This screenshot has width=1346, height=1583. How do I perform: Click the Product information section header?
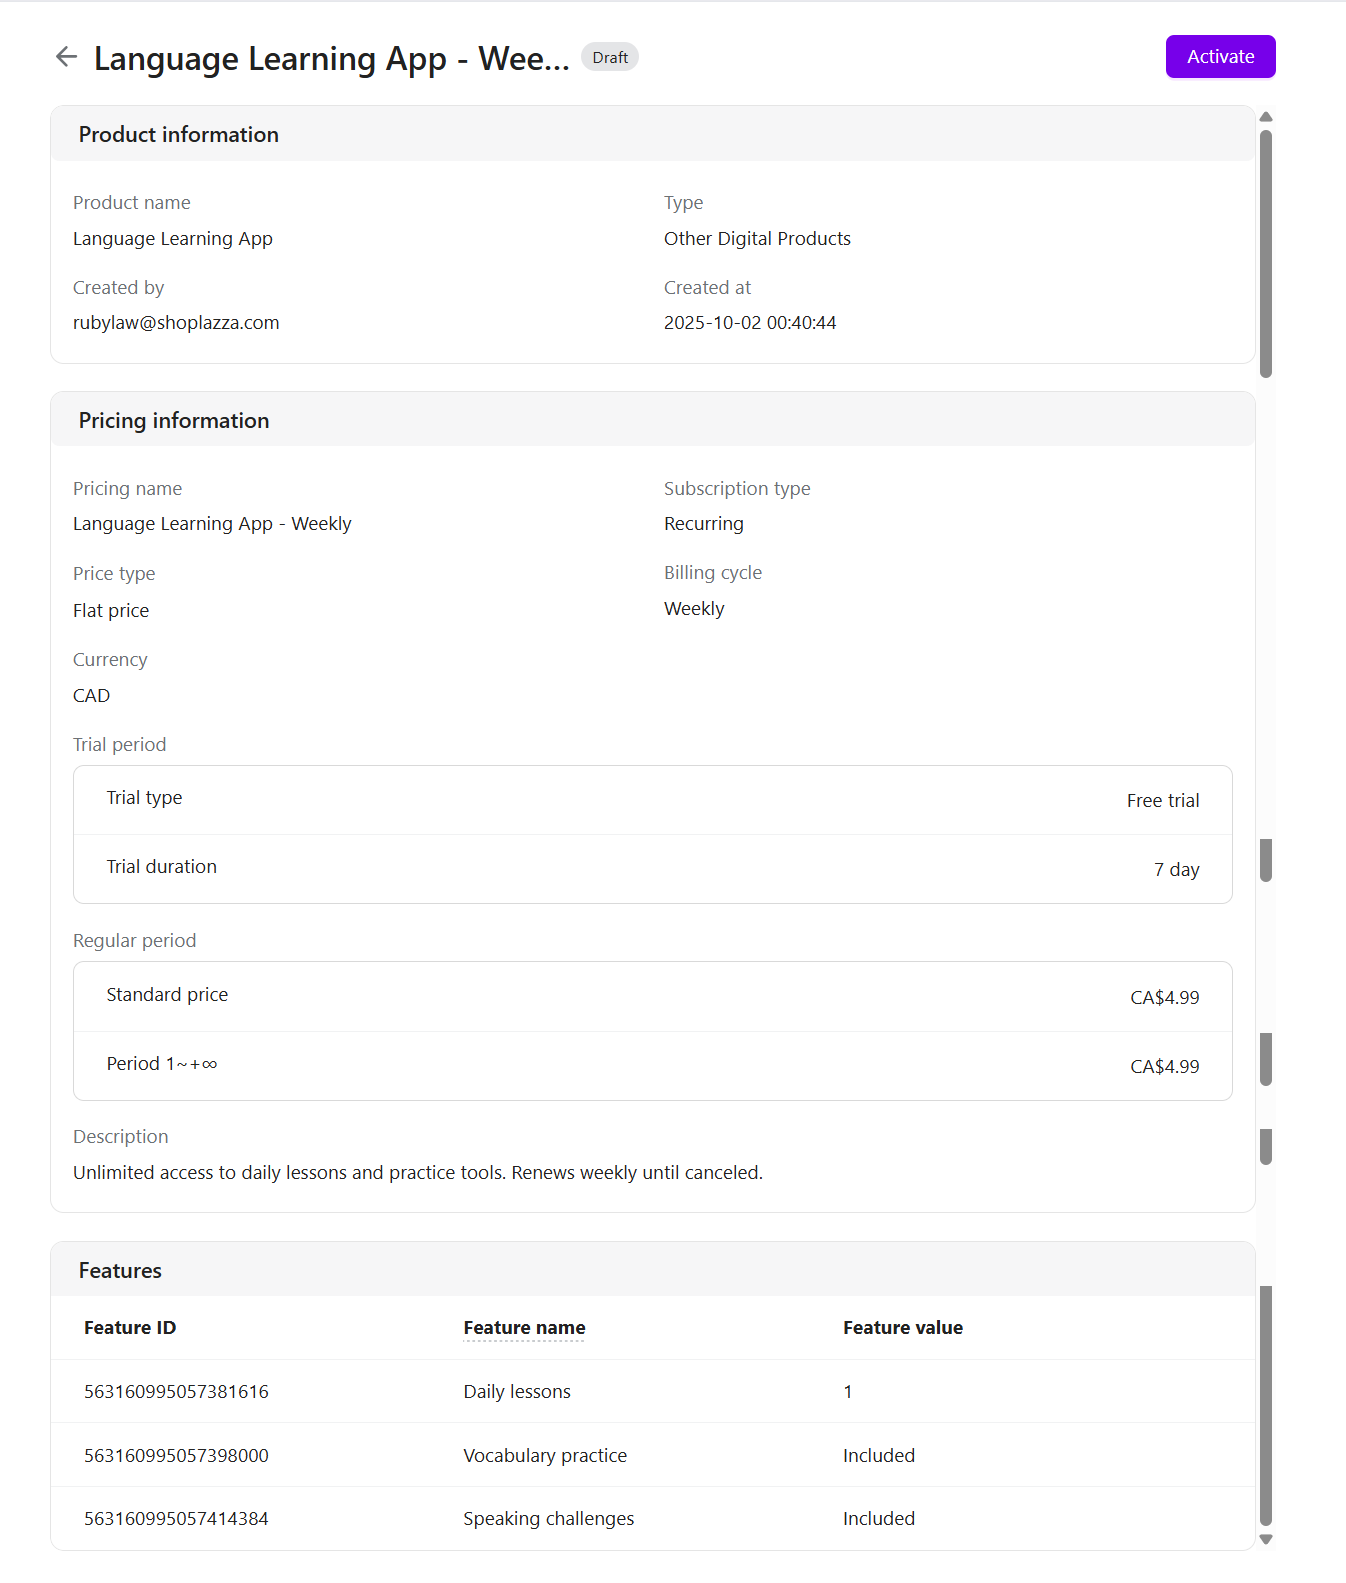pyautogui.click(x=179, y=135)
